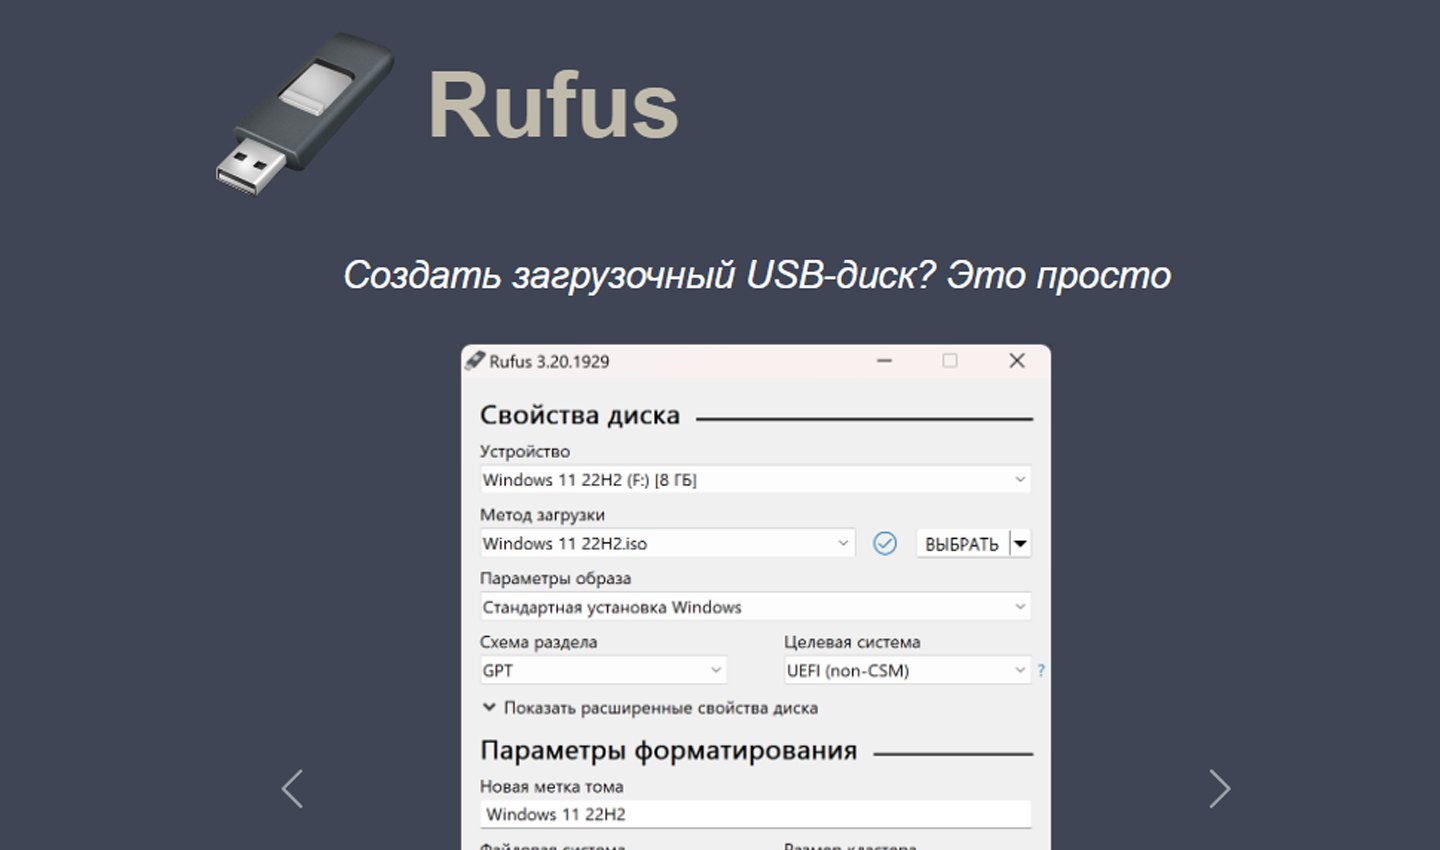Click the Параметры форматирования section heading

668,750
